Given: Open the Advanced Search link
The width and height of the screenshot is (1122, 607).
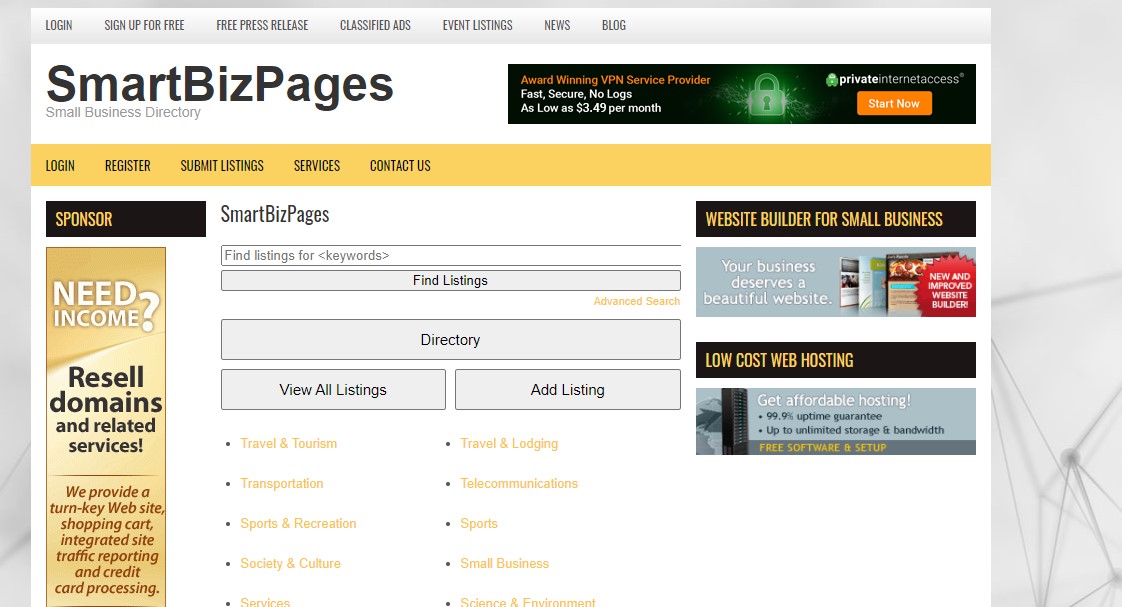Looking at the screenshot, I should tap(636, 301).
